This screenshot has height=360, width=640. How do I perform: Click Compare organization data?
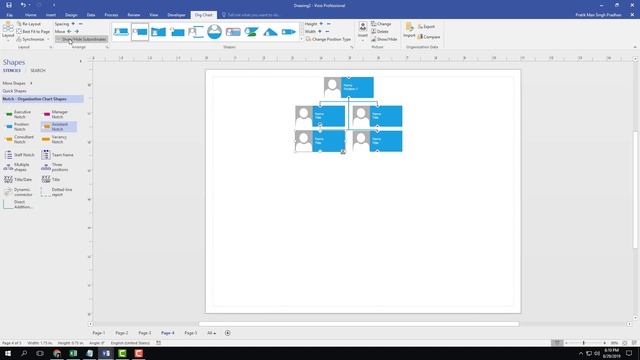(x=429, y=37)
